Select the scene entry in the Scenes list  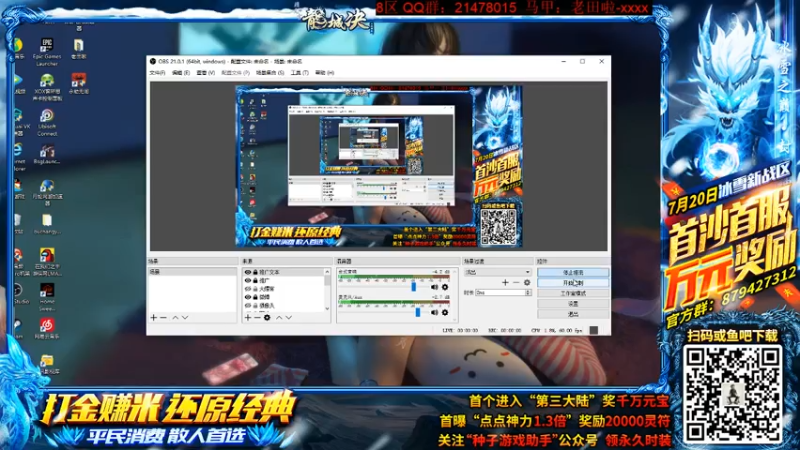[x=193, y=272]
